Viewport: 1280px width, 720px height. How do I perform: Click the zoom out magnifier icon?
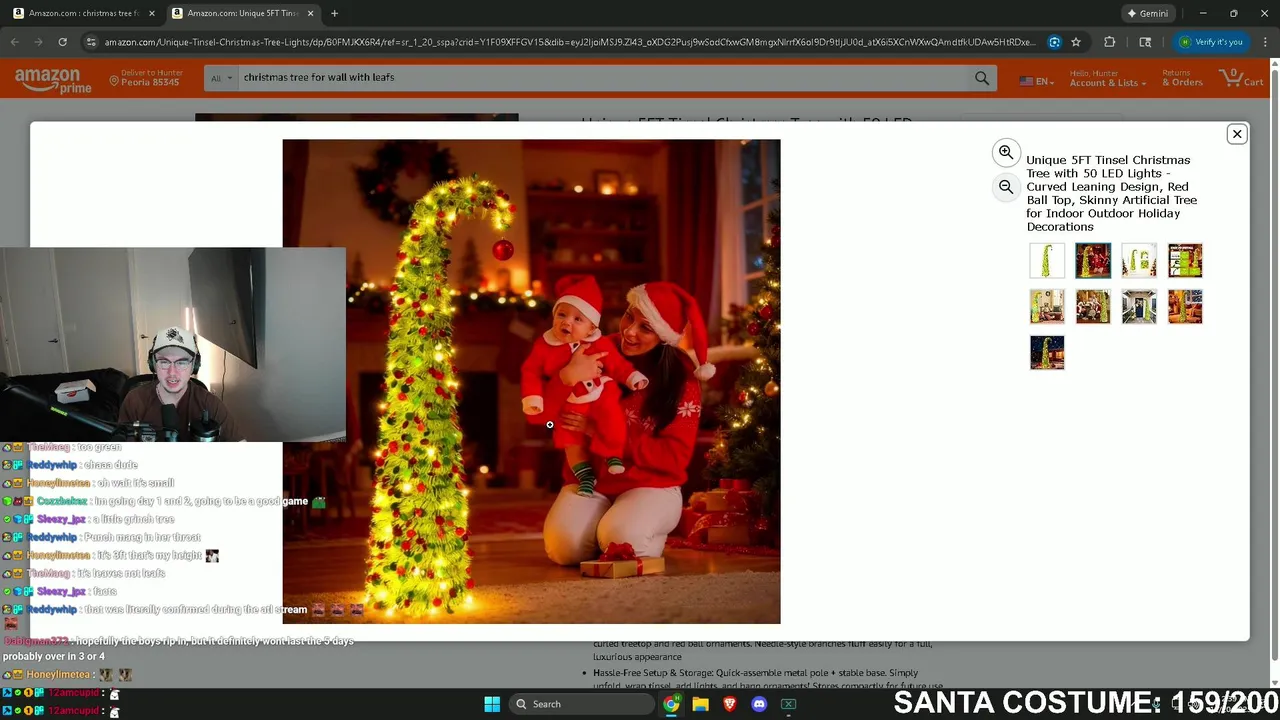tap(1006, 187)
